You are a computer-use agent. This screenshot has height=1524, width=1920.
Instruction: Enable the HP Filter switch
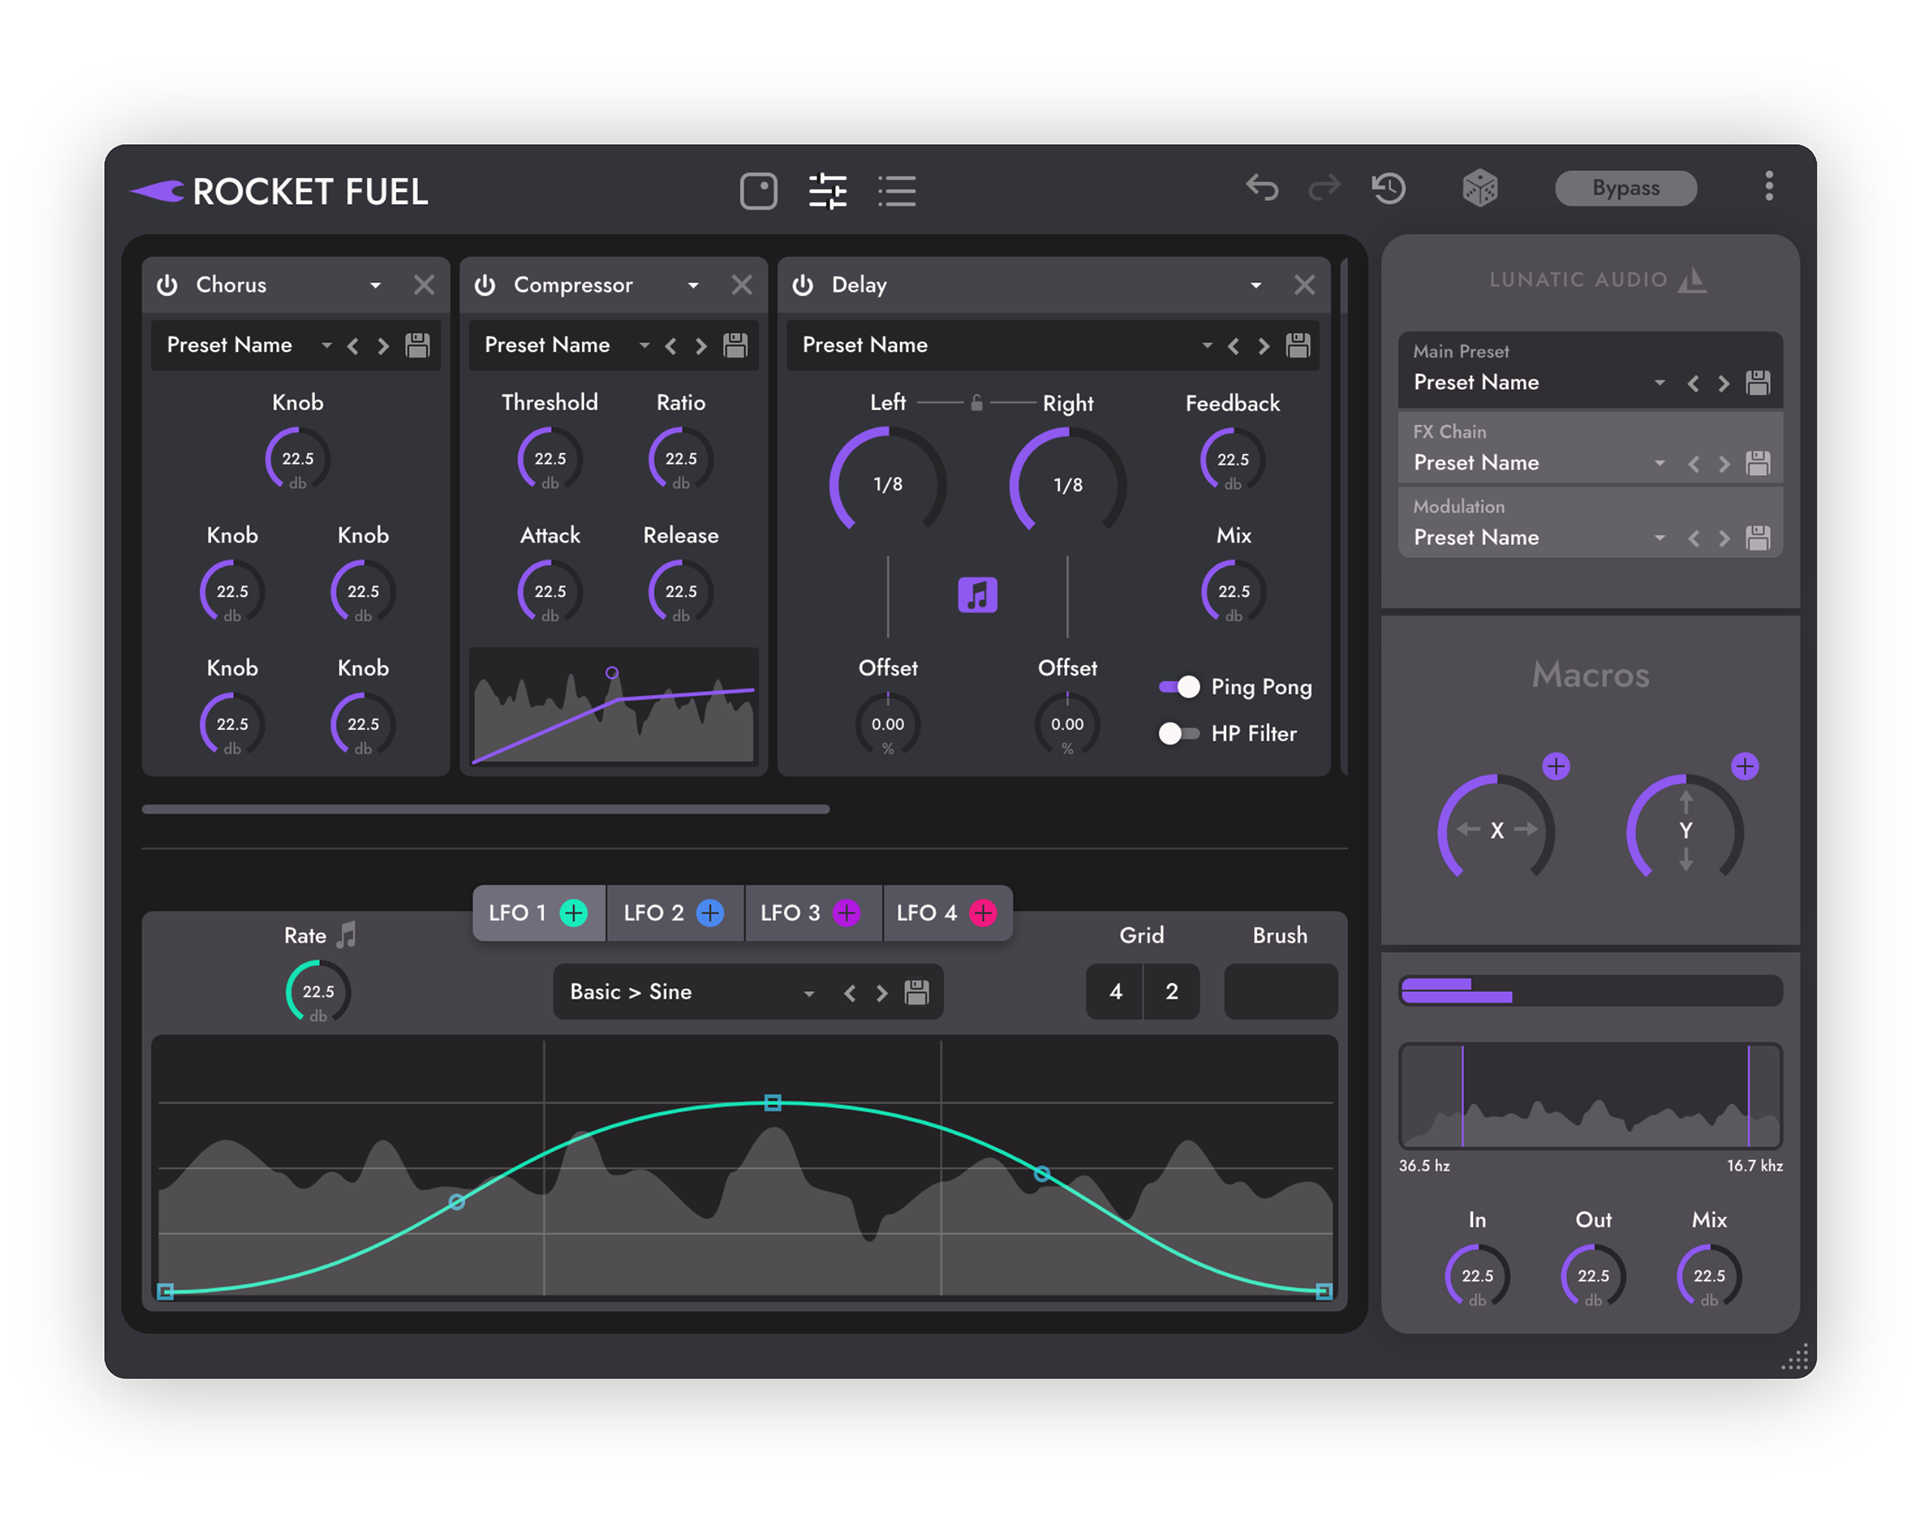(x=1179, y=734)
